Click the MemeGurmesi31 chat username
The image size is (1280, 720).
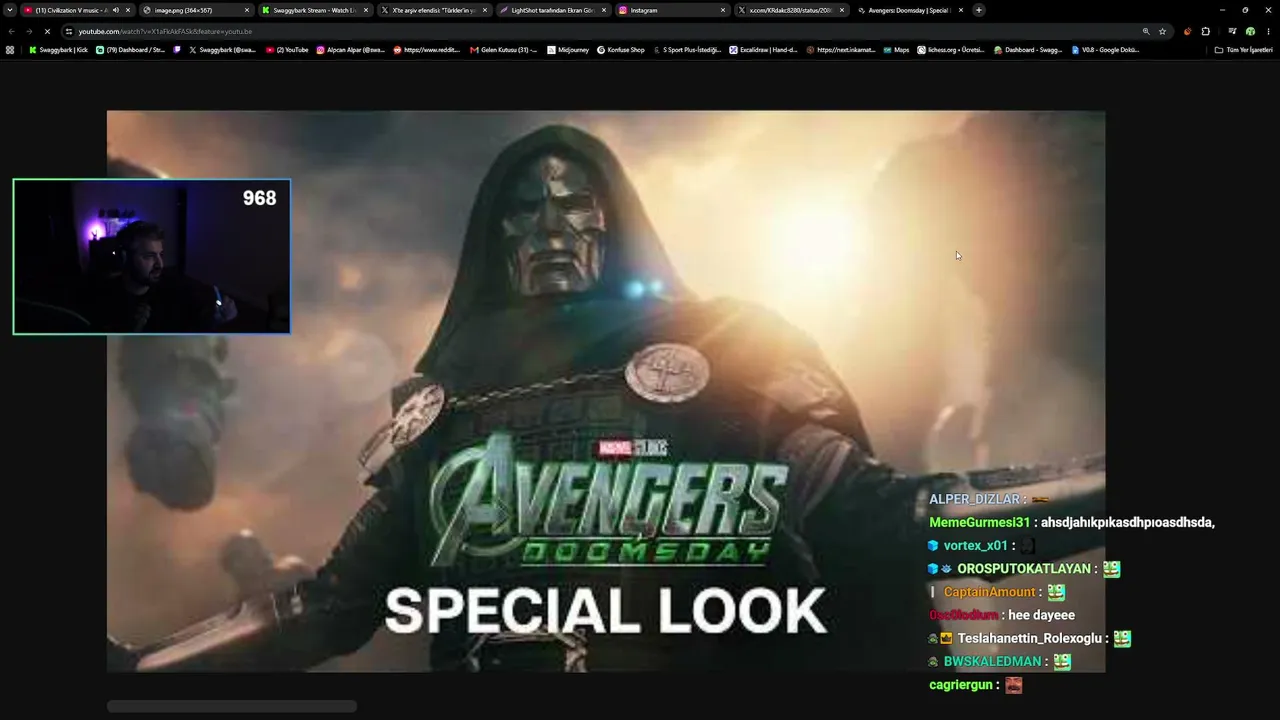979,522
